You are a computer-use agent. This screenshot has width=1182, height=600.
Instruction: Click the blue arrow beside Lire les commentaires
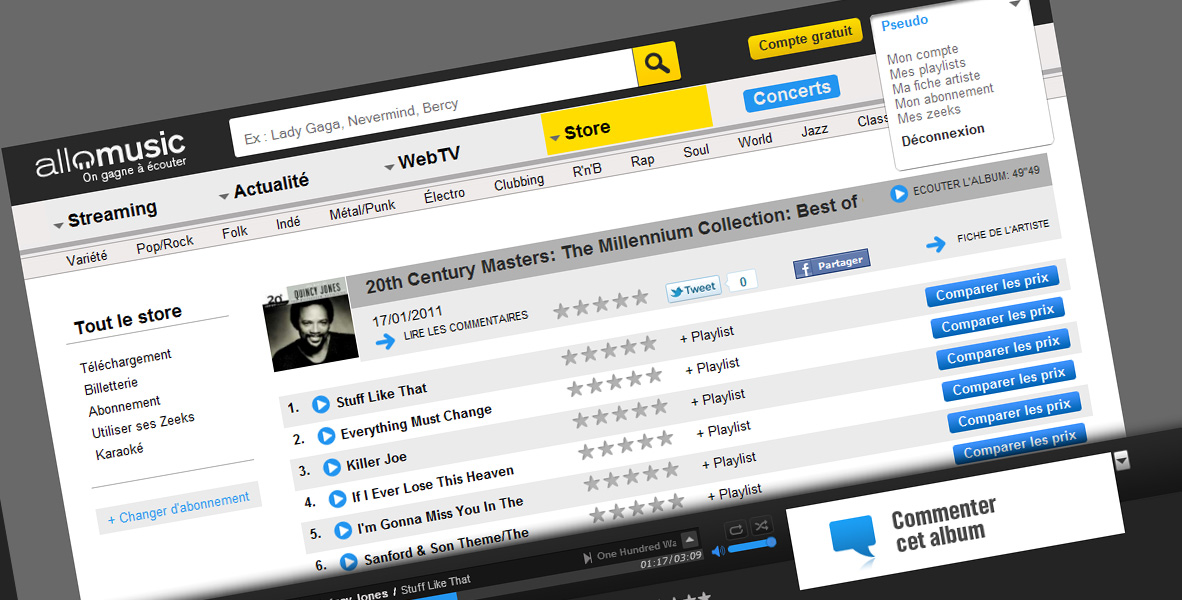click(385, 341)
